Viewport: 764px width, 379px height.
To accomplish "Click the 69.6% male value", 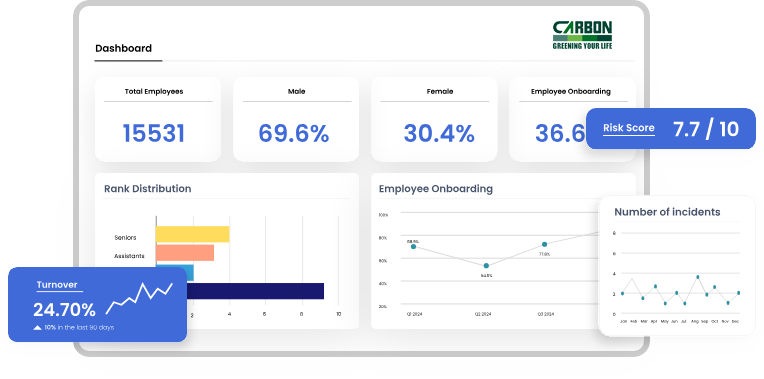I will point(293,133).
